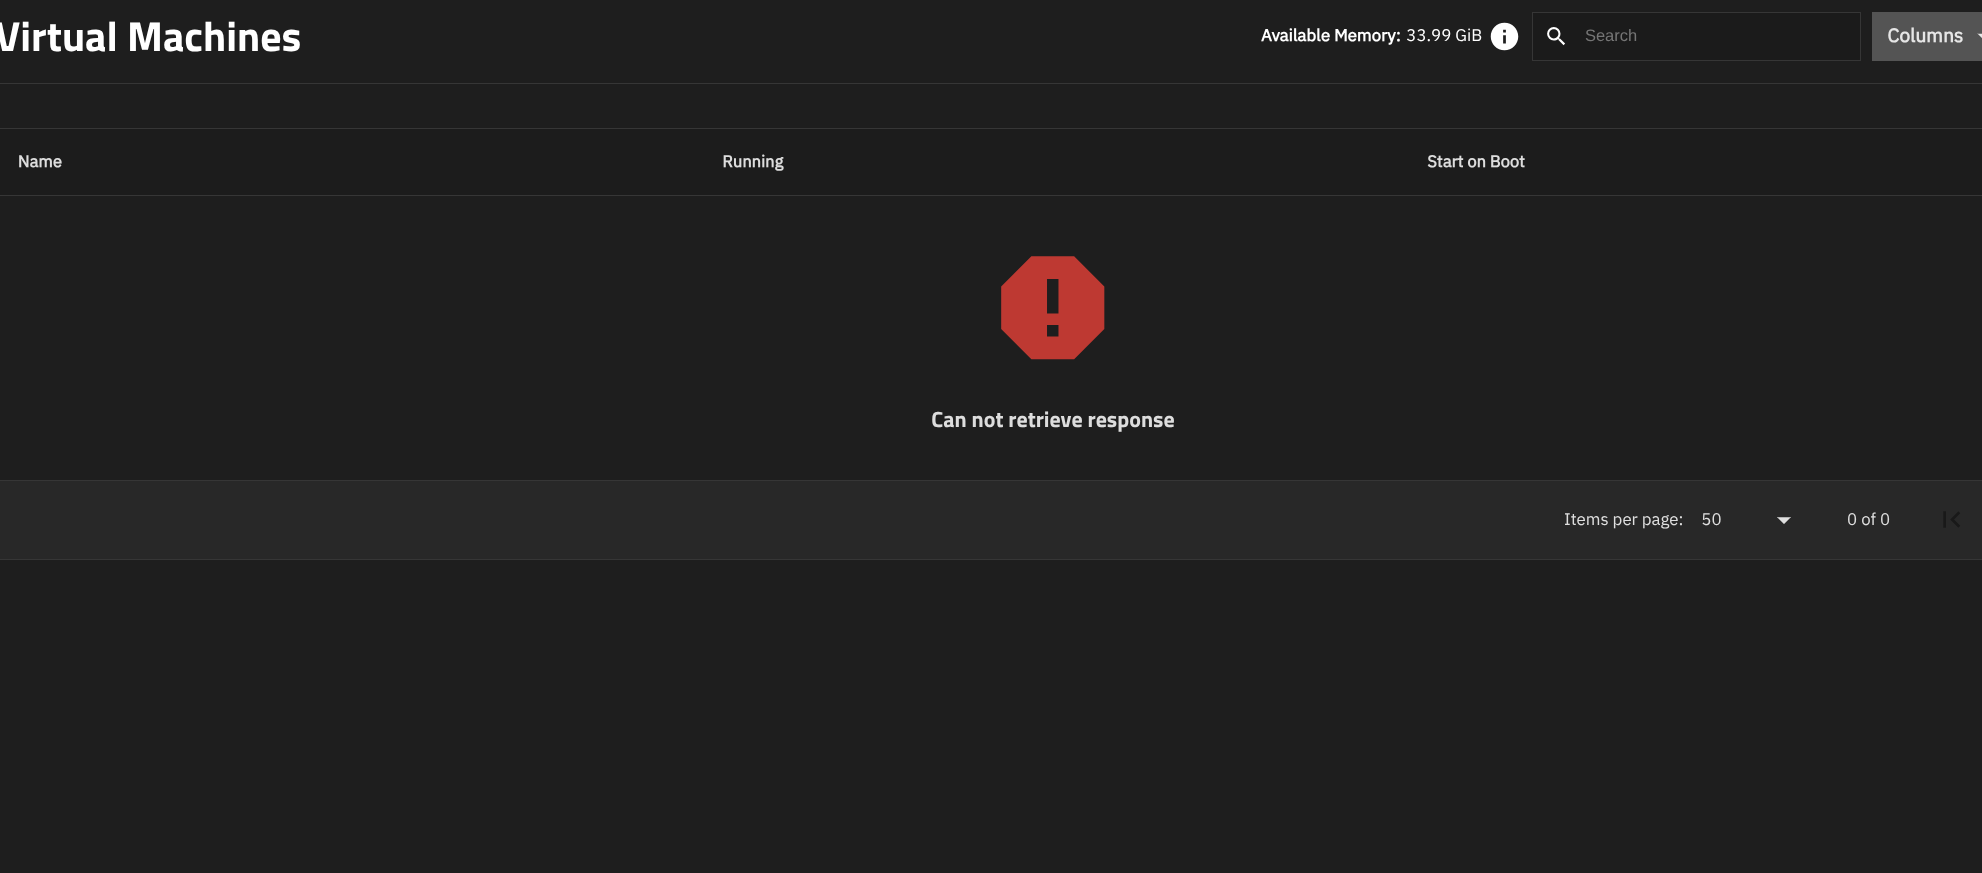Focus the Search input field
1982x873 pixels.
tap(1710, 36)
